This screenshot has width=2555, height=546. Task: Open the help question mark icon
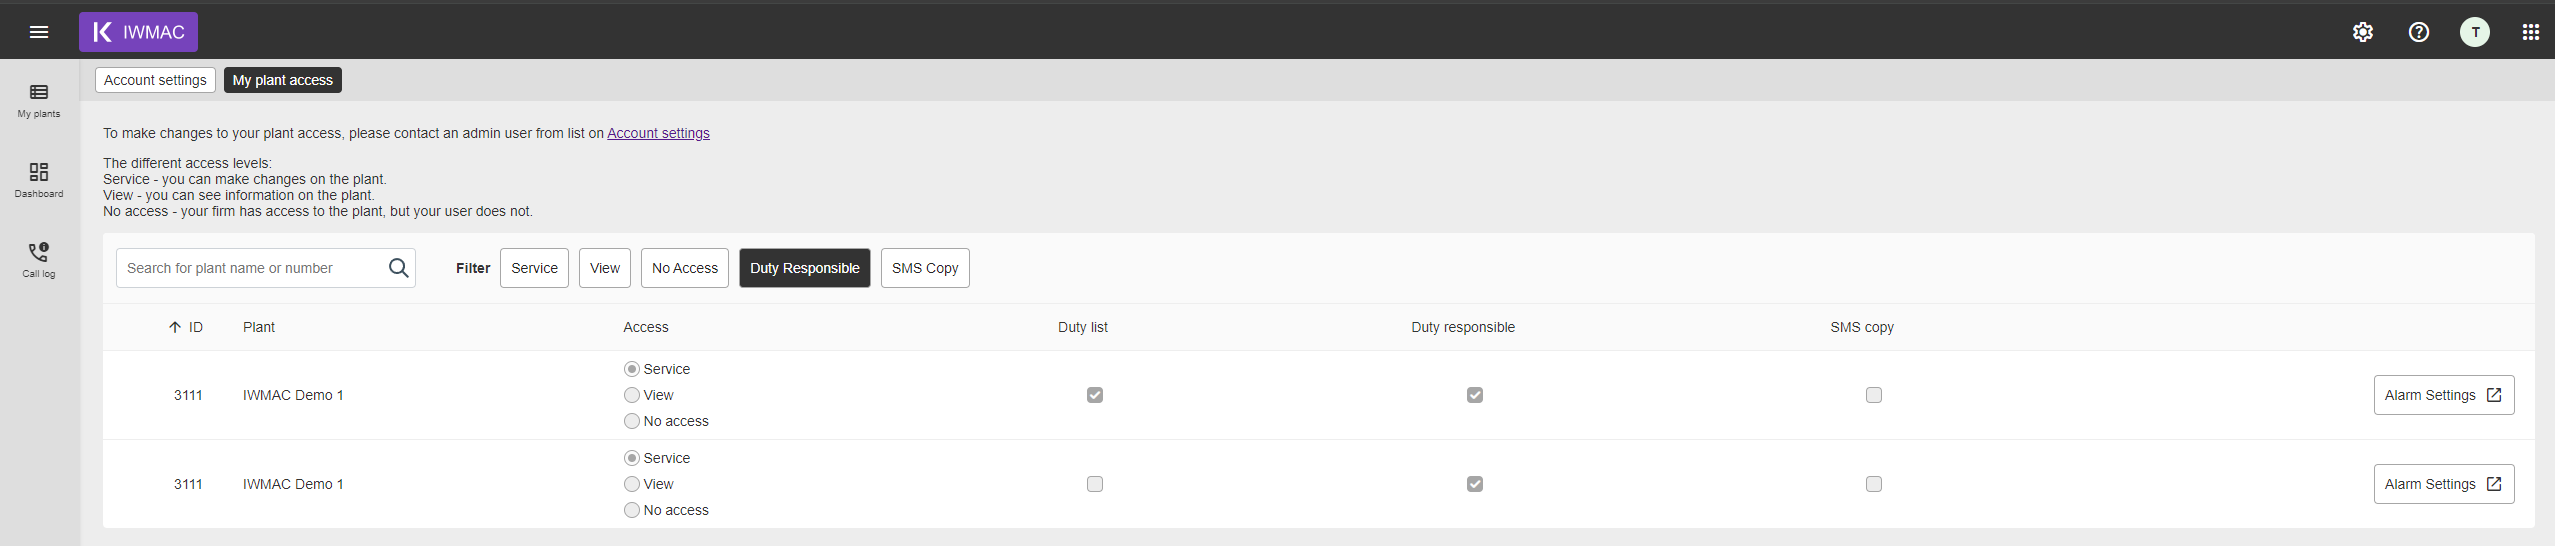(2419, 32)
